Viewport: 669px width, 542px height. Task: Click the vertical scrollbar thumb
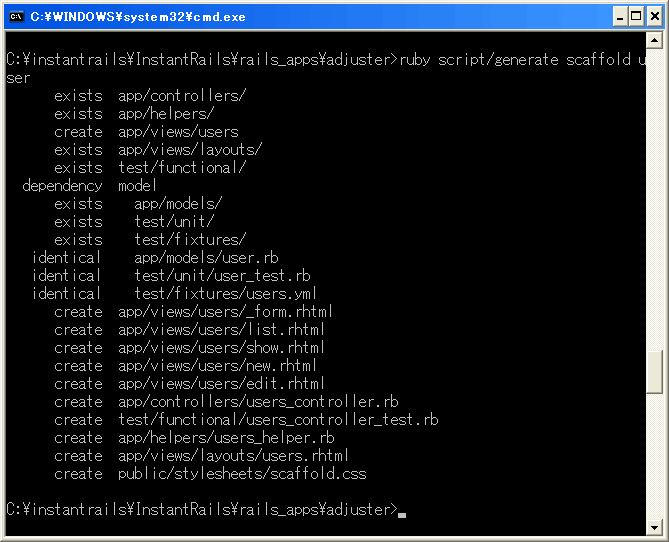(x=654, y=372)
